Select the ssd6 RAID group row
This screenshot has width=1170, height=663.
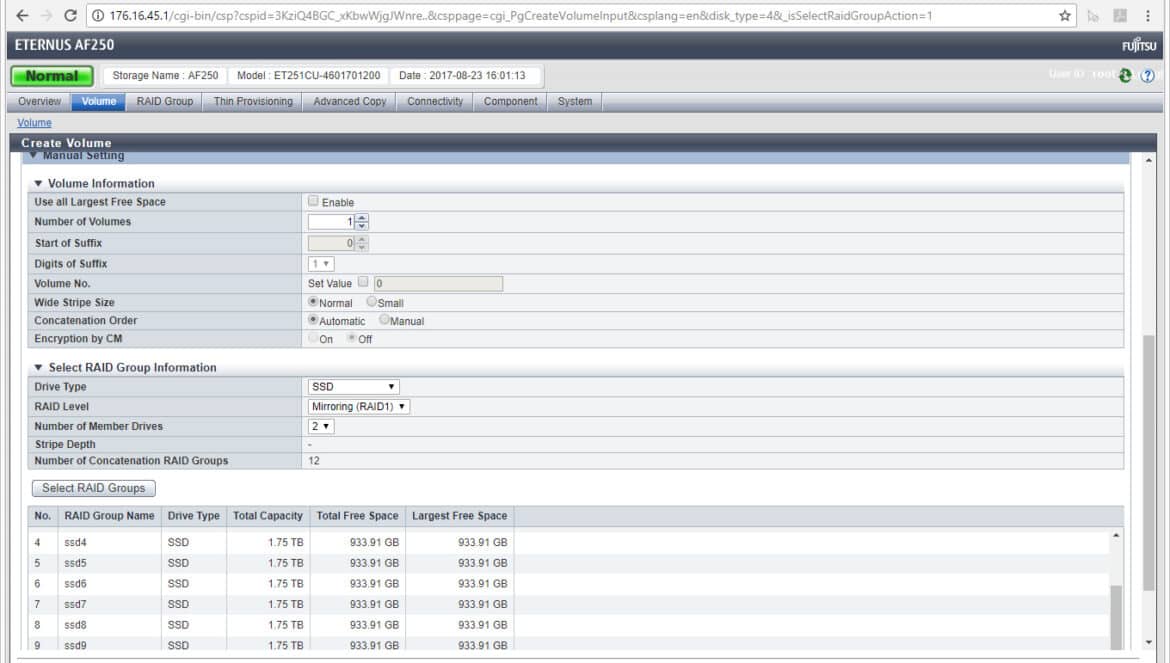point(569,584)
